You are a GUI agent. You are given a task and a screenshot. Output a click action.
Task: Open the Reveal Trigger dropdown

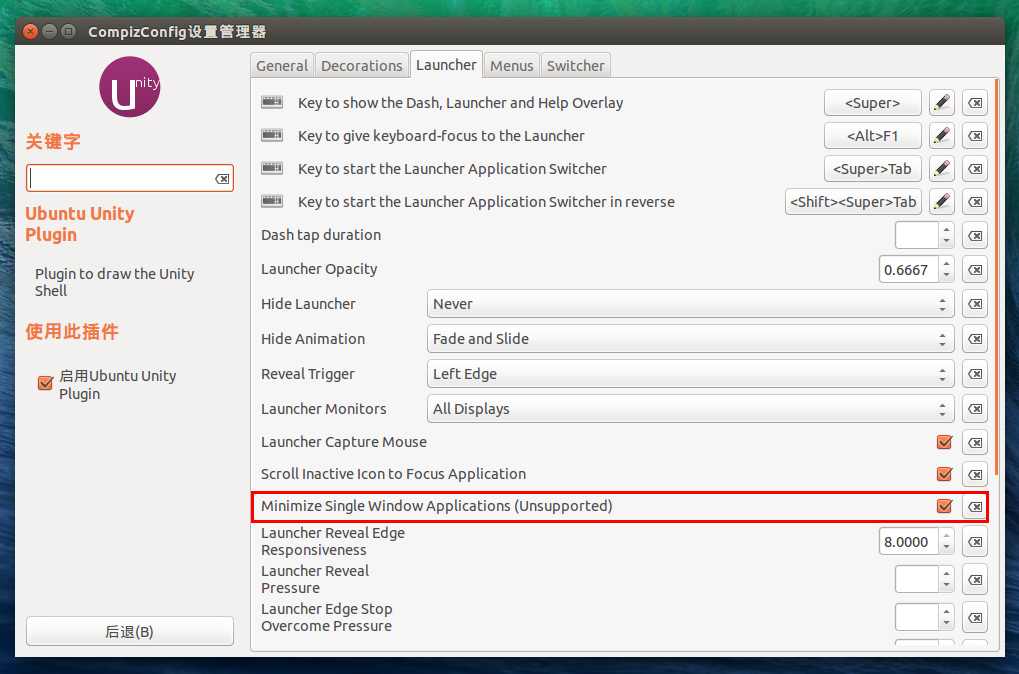690,374
